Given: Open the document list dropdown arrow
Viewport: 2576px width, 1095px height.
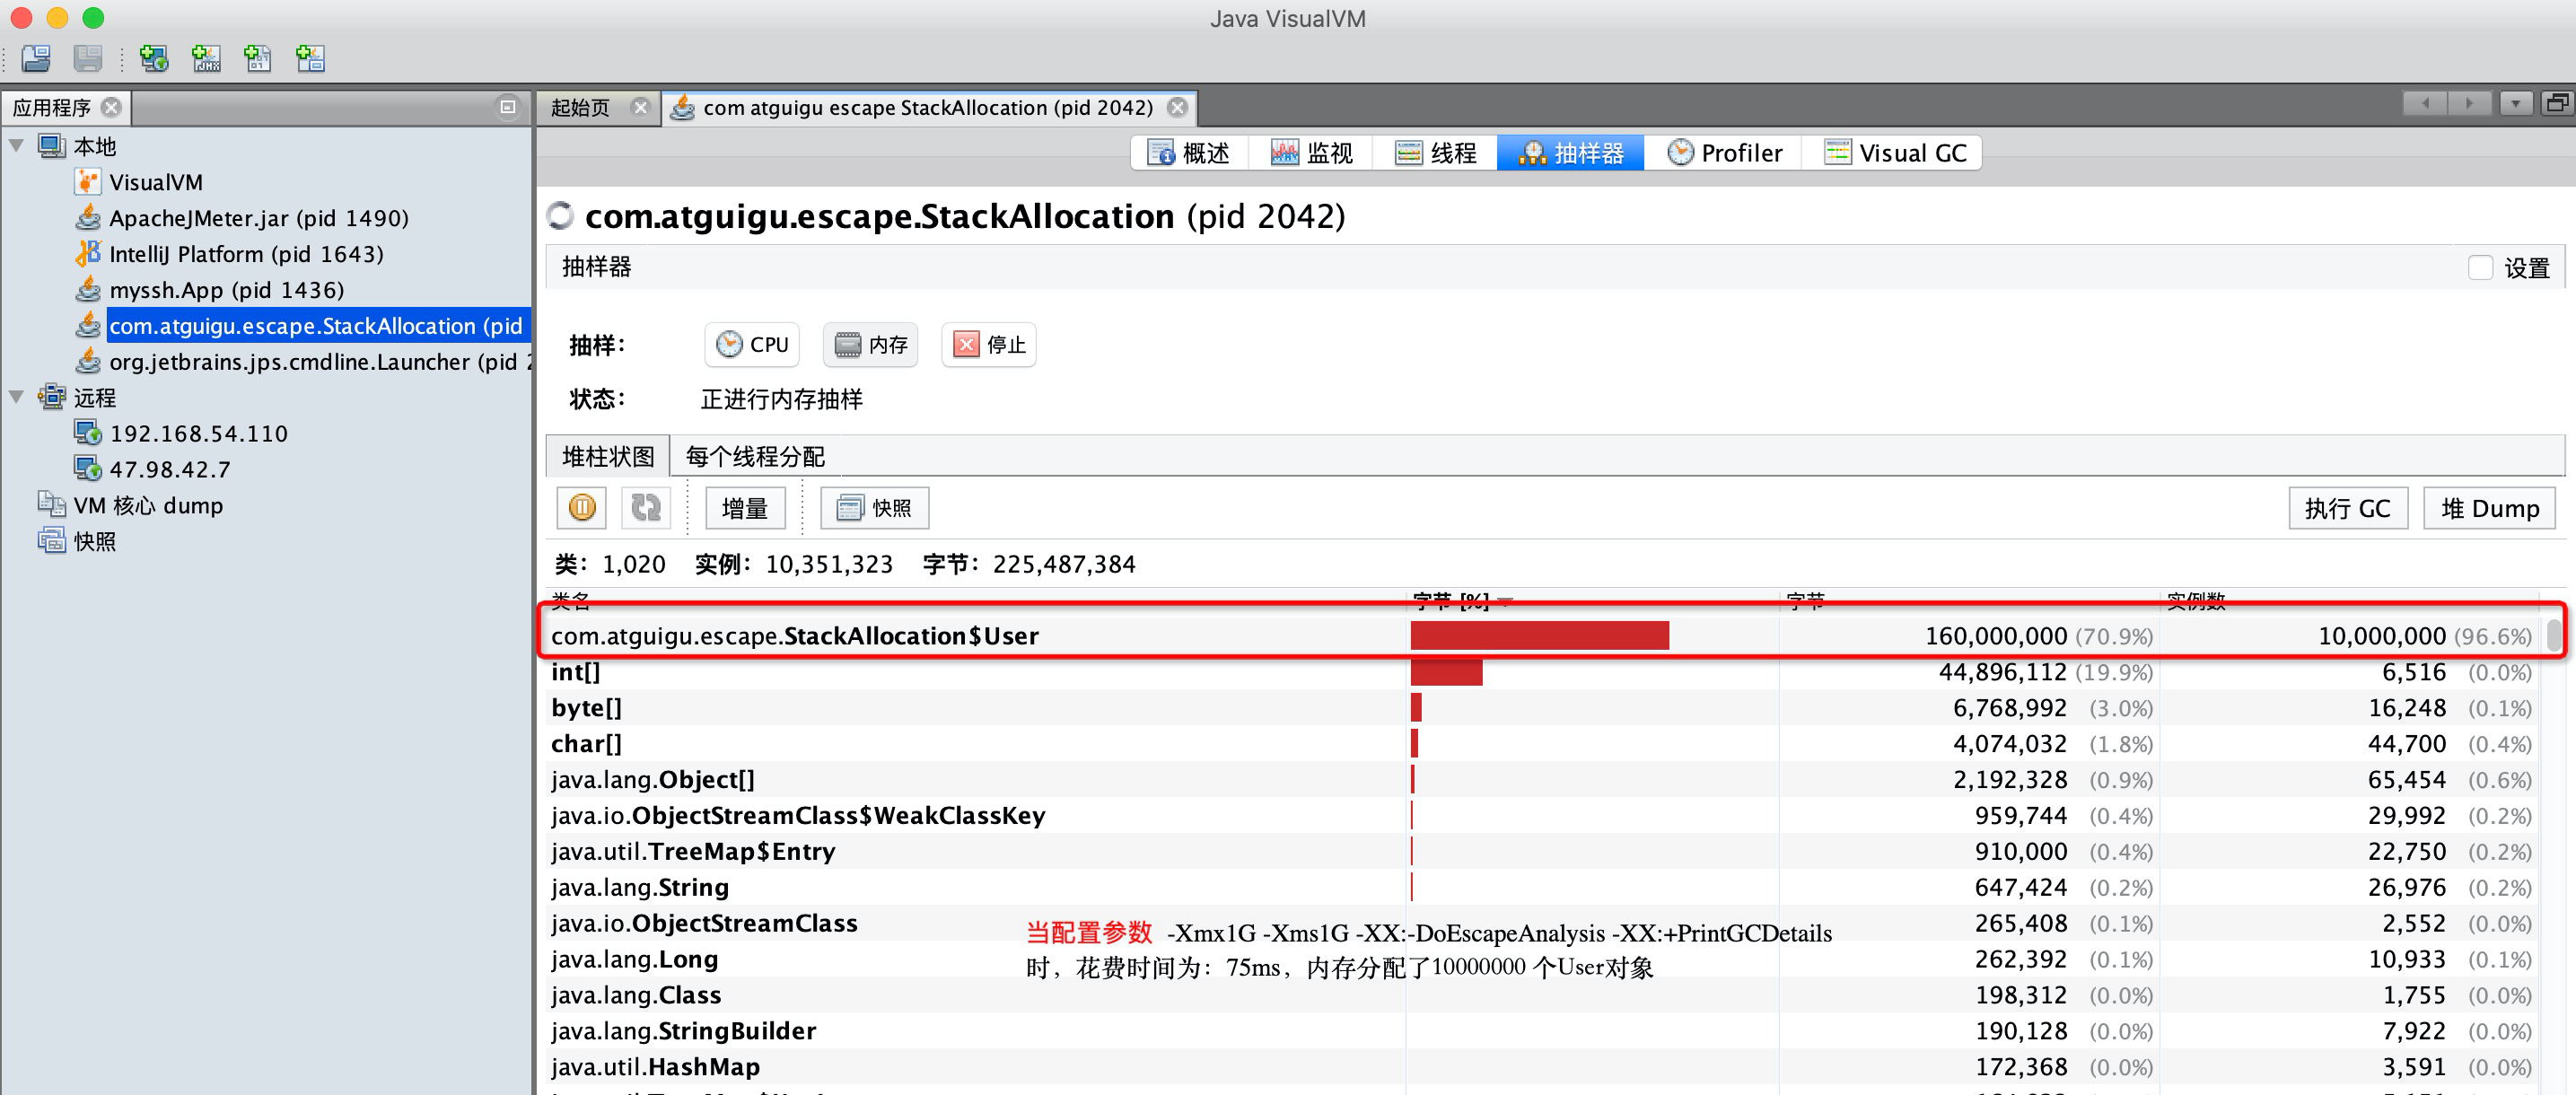Looking at the screenshot, I should [x=2515, y=103].
